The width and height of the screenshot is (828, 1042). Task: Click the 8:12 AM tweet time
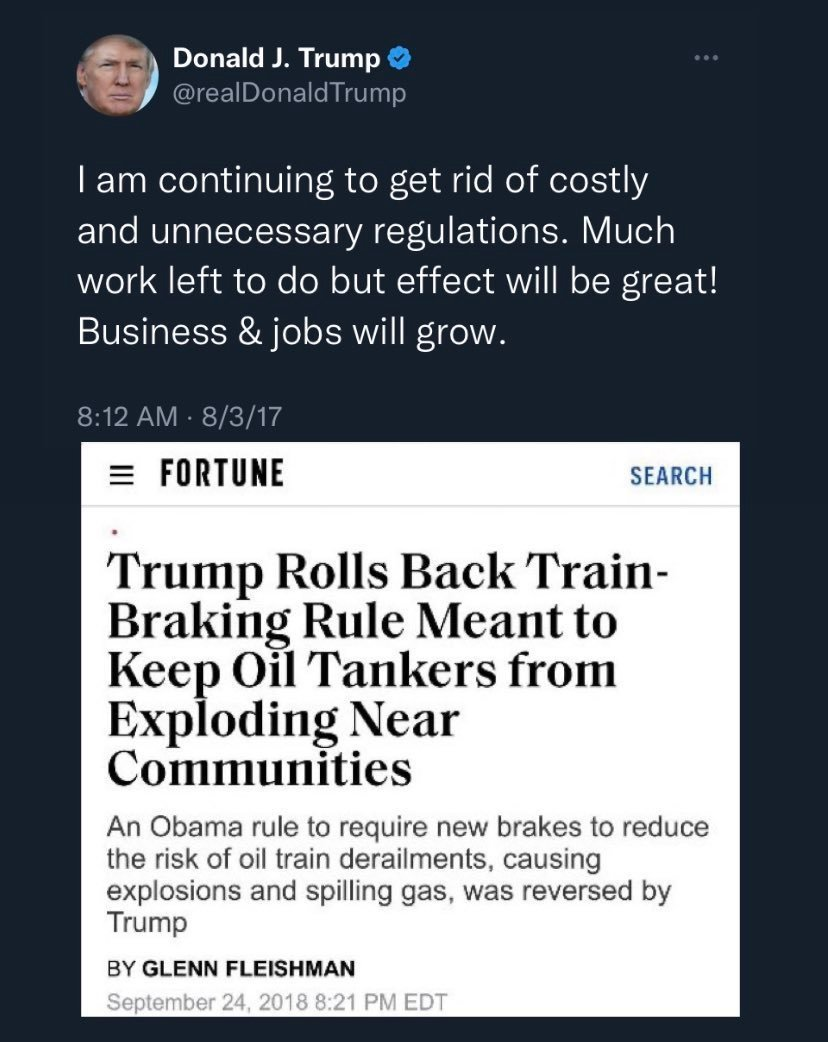[128, 417]
